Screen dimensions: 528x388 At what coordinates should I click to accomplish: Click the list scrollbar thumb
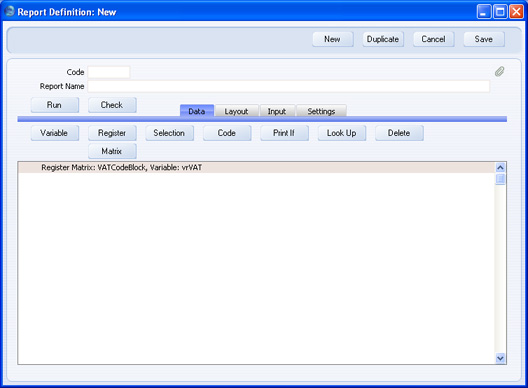(x=500, y=179)
